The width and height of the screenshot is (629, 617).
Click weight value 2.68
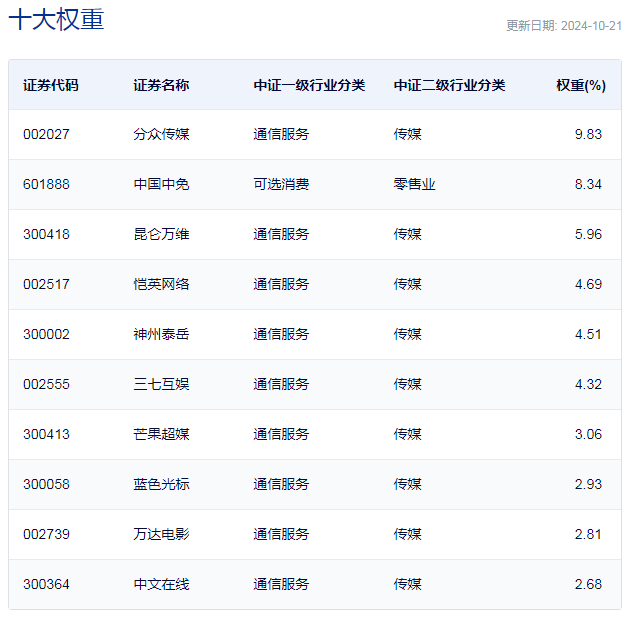click(x=588, y=585)
